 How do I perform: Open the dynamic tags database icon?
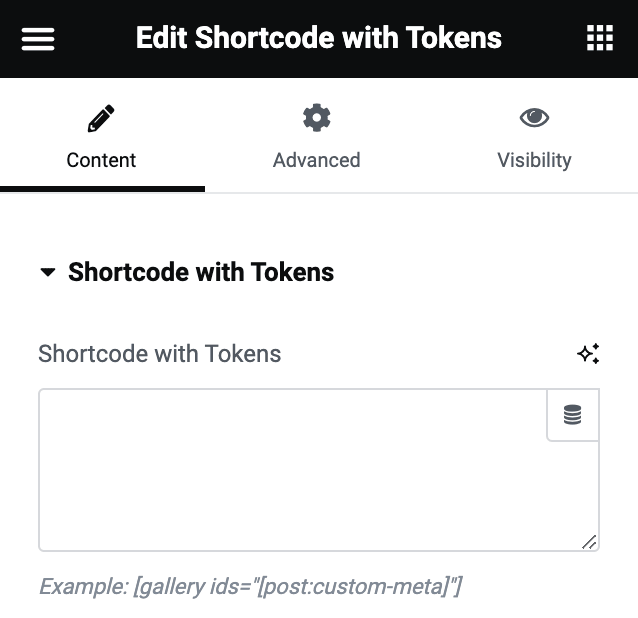tap(572, 415)
